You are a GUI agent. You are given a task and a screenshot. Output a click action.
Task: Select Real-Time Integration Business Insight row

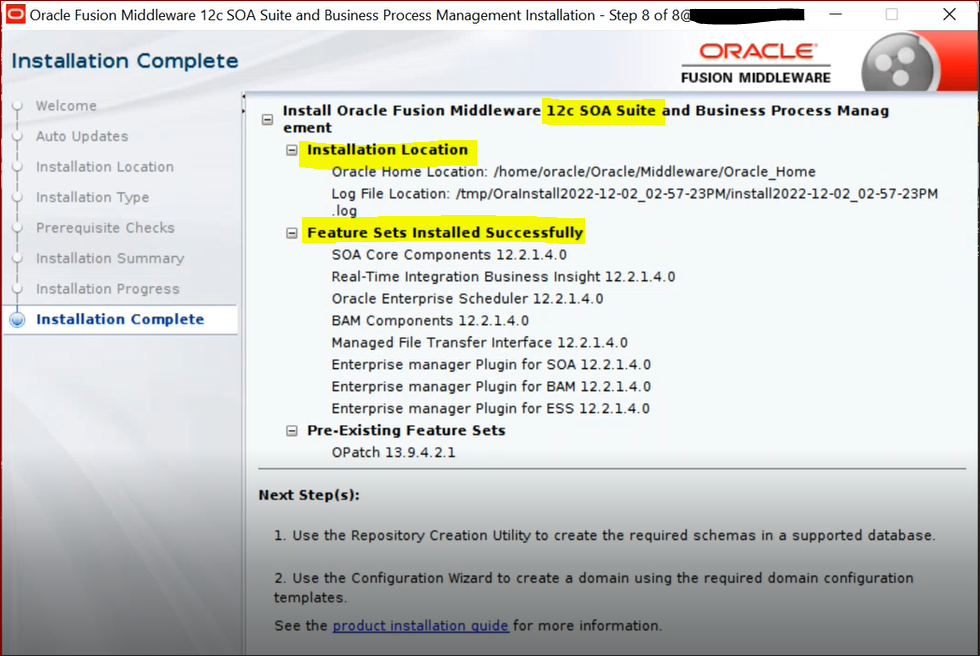(x=503, y=277)
